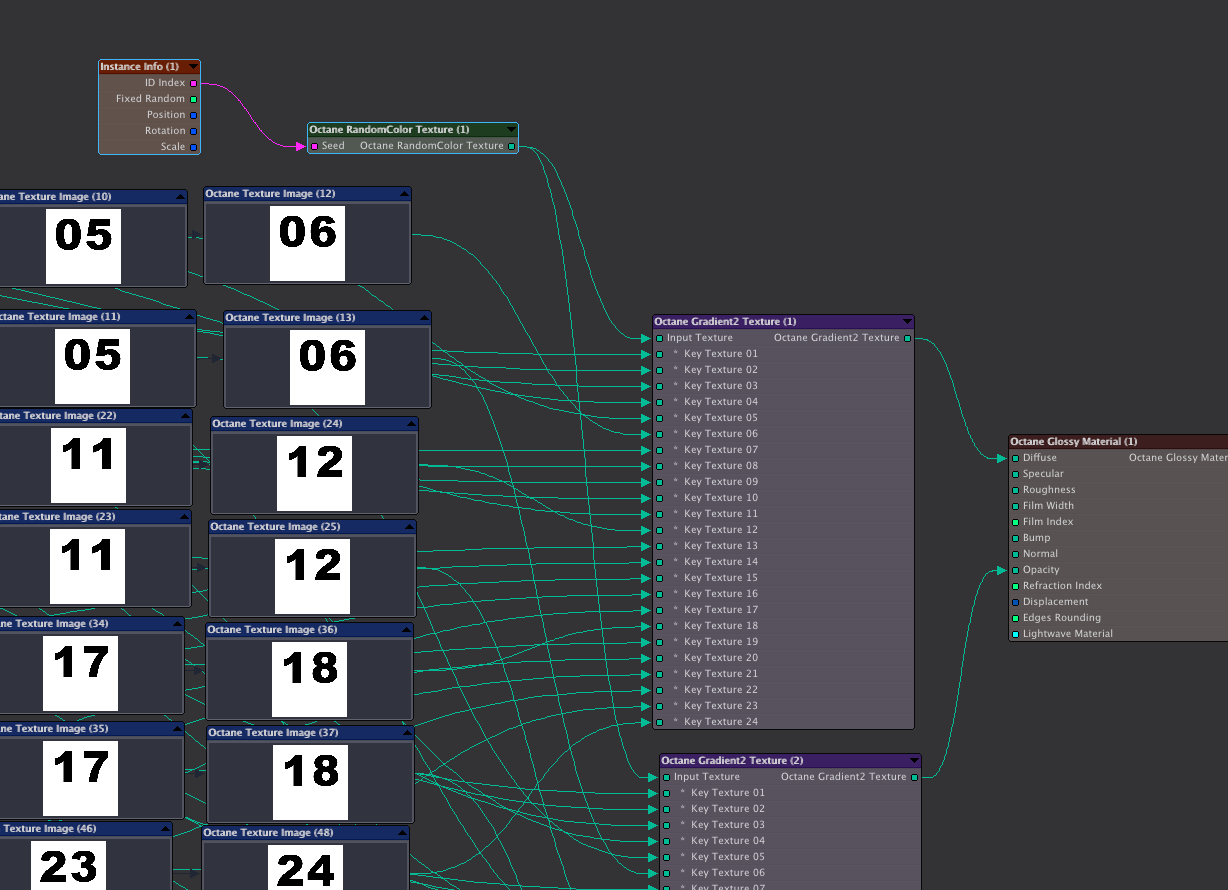
Task: Expand Octane Texture Image (12) node triangle
Action: pos(404,194)
